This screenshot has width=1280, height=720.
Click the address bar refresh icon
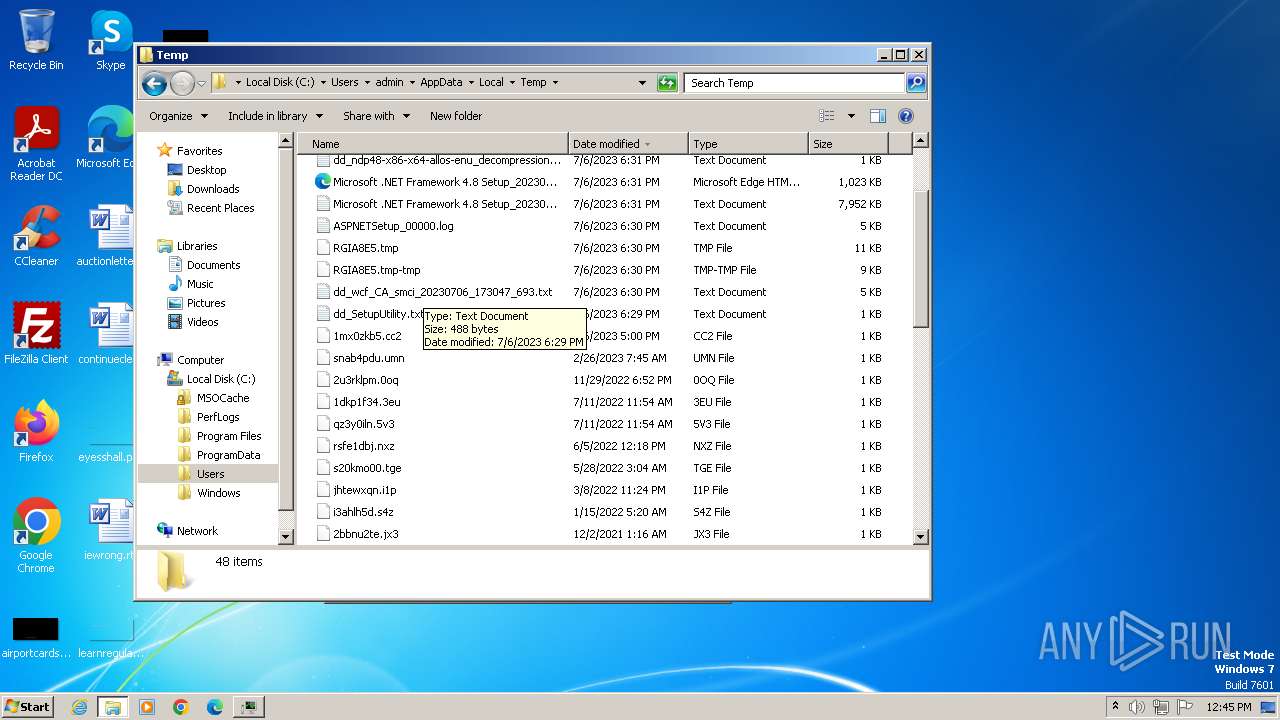(x=667, y=83)
